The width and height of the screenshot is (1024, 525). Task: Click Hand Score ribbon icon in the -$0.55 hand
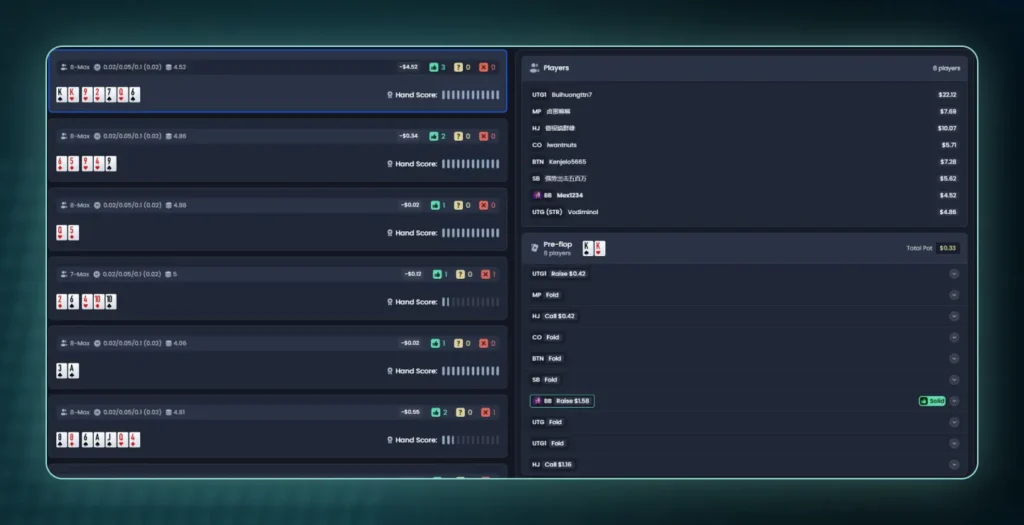coord(390,440)
